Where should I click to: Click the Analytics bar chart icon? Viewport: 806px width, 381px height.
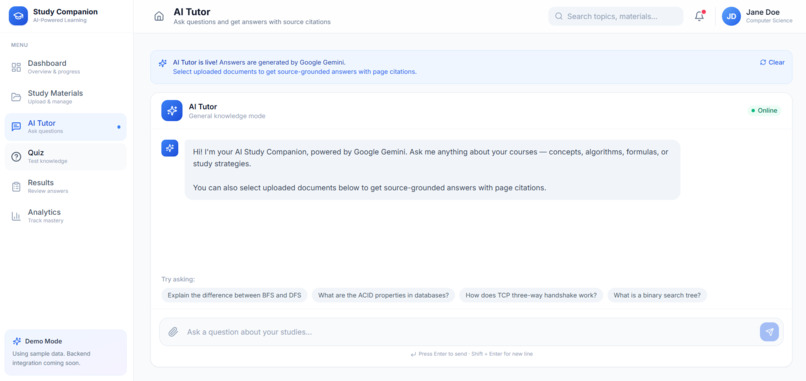tap(16, 216)
